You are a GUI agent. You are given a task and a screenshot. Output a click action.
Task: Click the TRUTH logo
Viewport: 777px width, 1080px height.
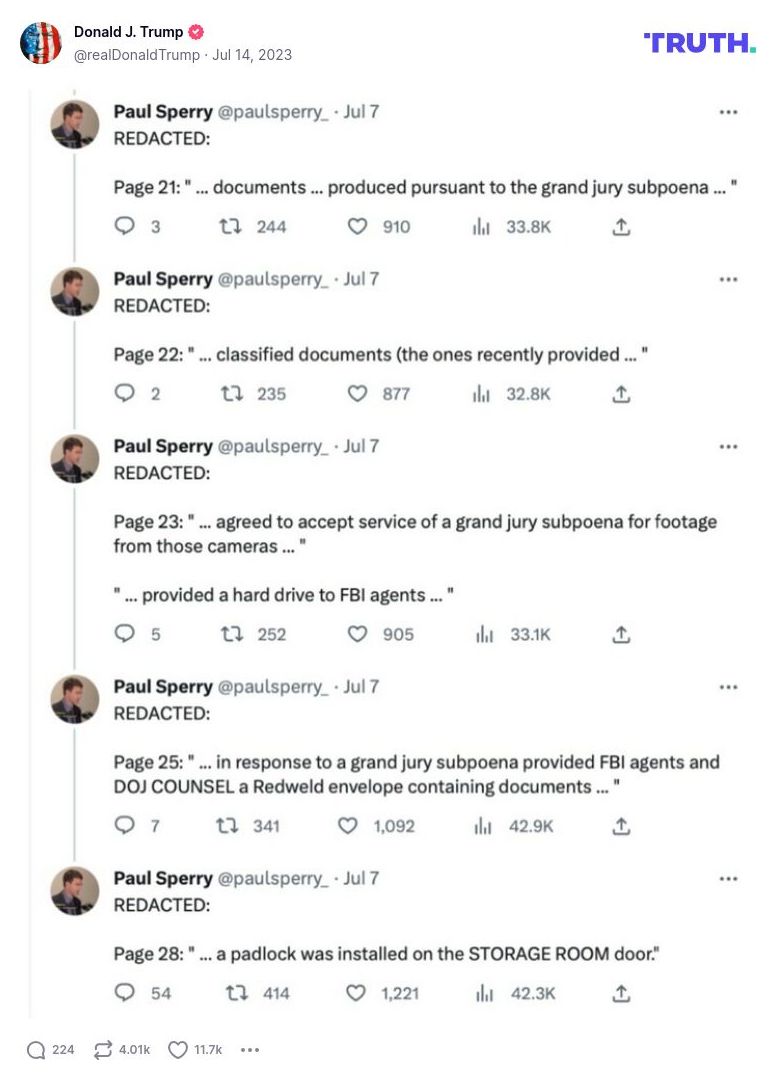[x=699, y=43]
